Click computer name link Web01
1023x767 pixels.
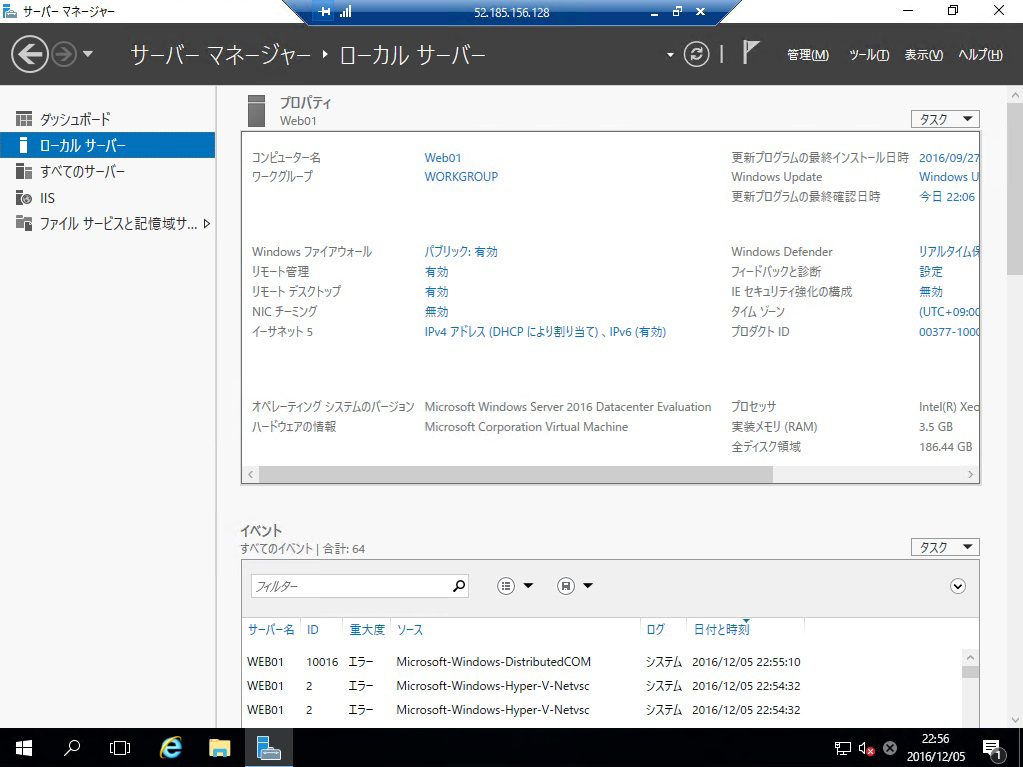click(x=442, y=157)
